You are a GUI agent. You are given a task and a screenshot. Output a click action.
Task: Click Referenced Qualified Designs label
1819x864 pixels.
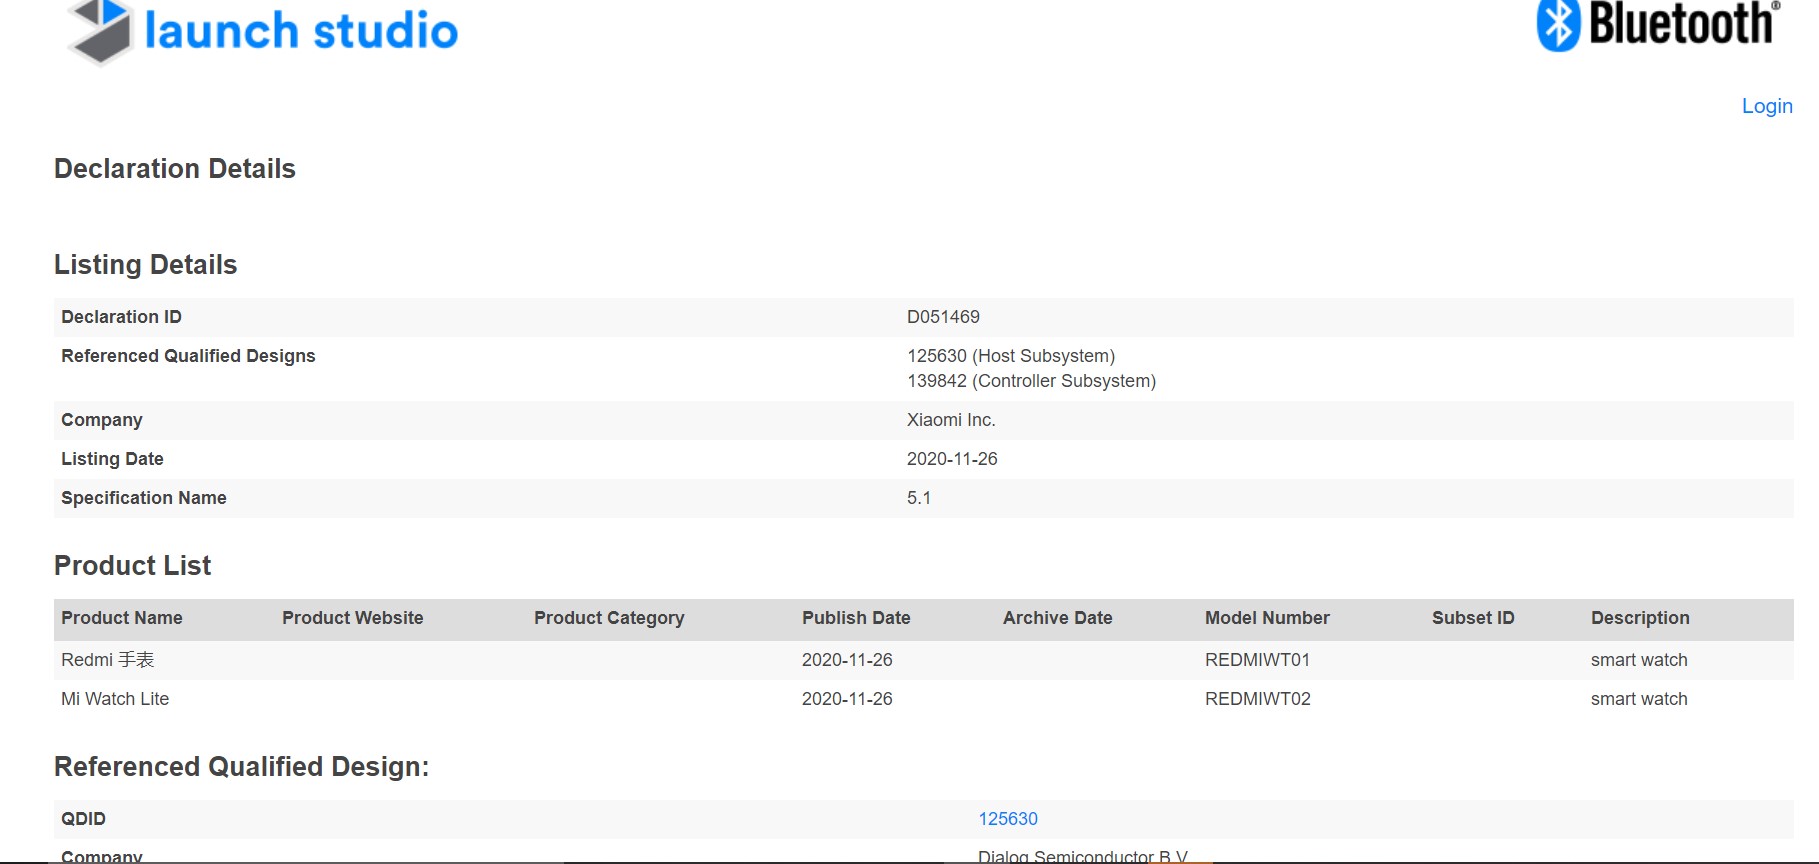coord(188,356)
